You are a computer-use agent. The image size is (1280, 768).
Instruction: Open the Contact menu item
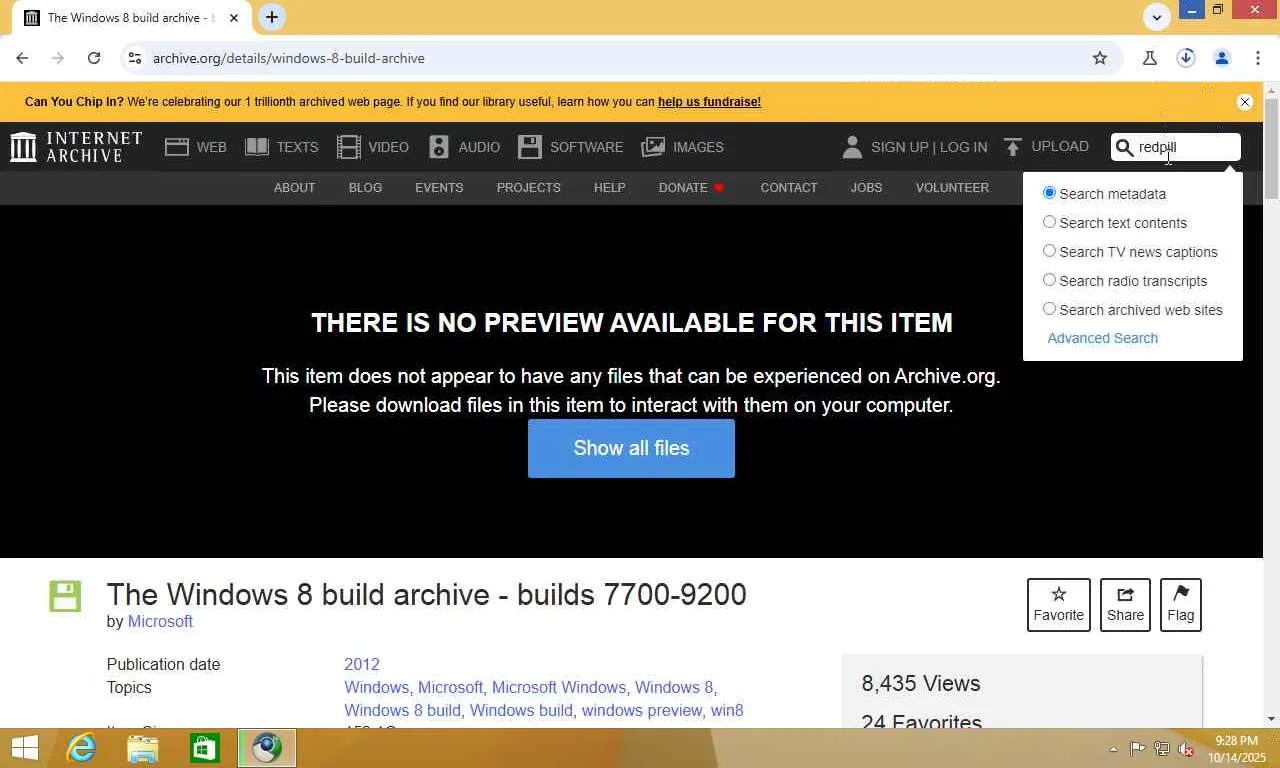[789, 187]
